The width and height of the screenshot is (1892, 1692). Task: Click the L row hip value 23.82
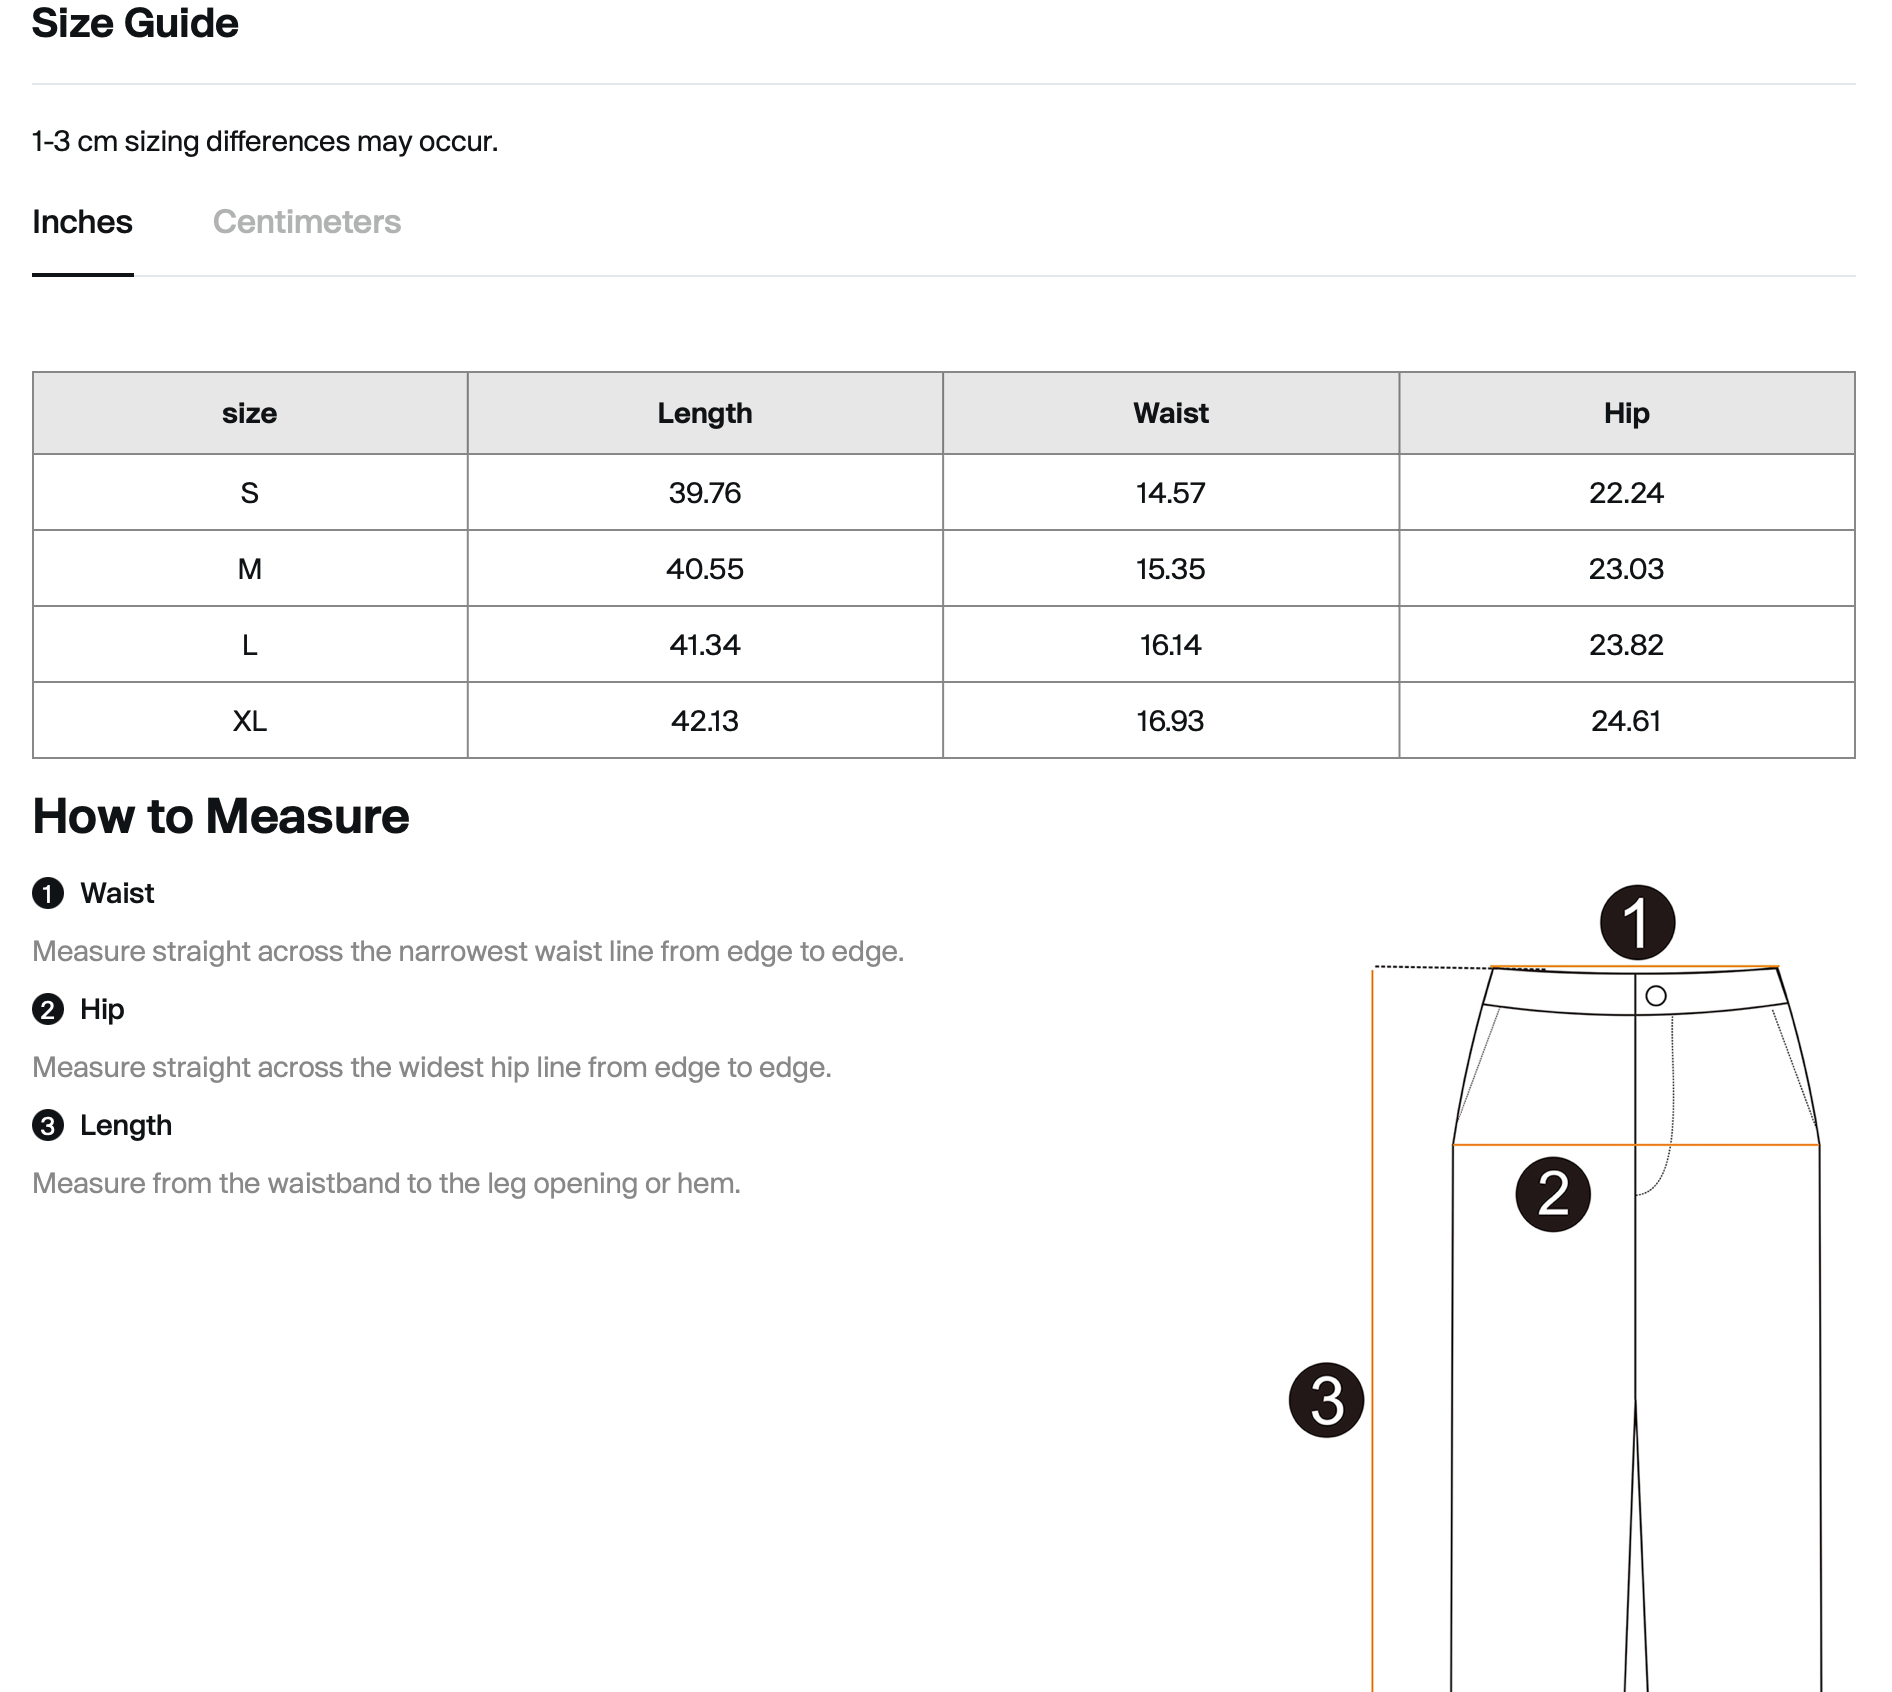point(1627,645)
